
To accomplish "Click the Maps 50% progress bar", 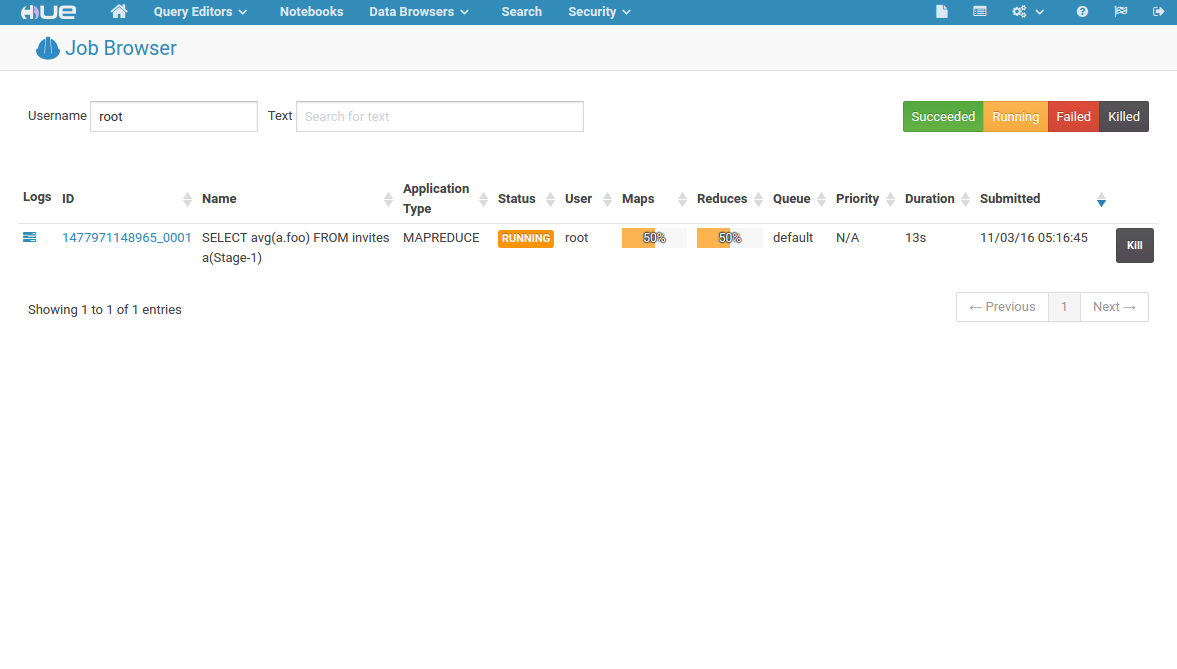I will click(x=654, y=238).
